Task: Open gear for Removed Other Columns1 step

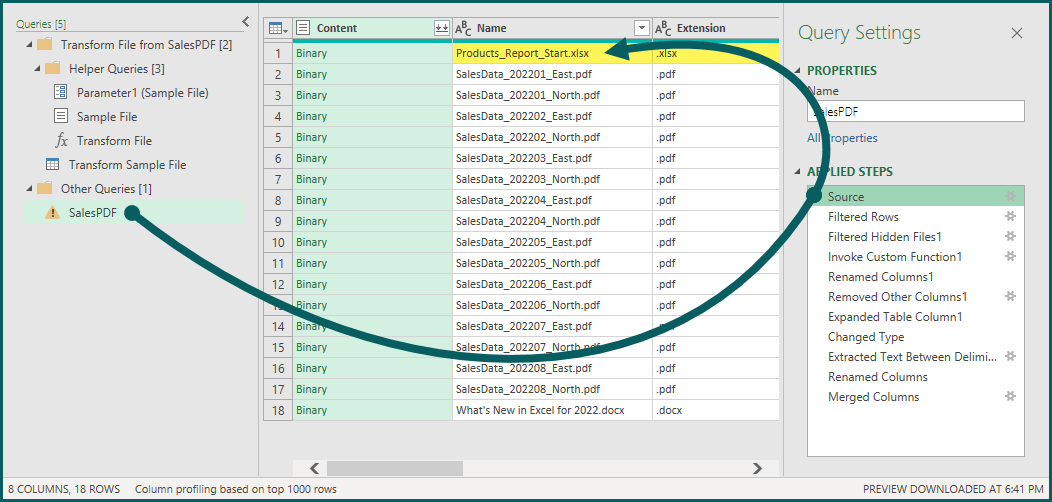Action: 1011,297
